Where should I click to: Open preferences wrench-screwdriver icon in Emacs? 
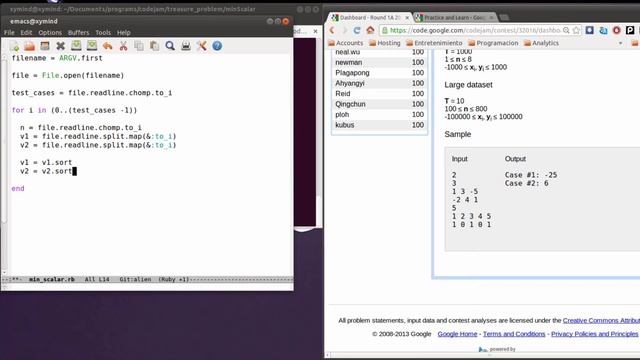pyautogui.click(x=201, y=46)
